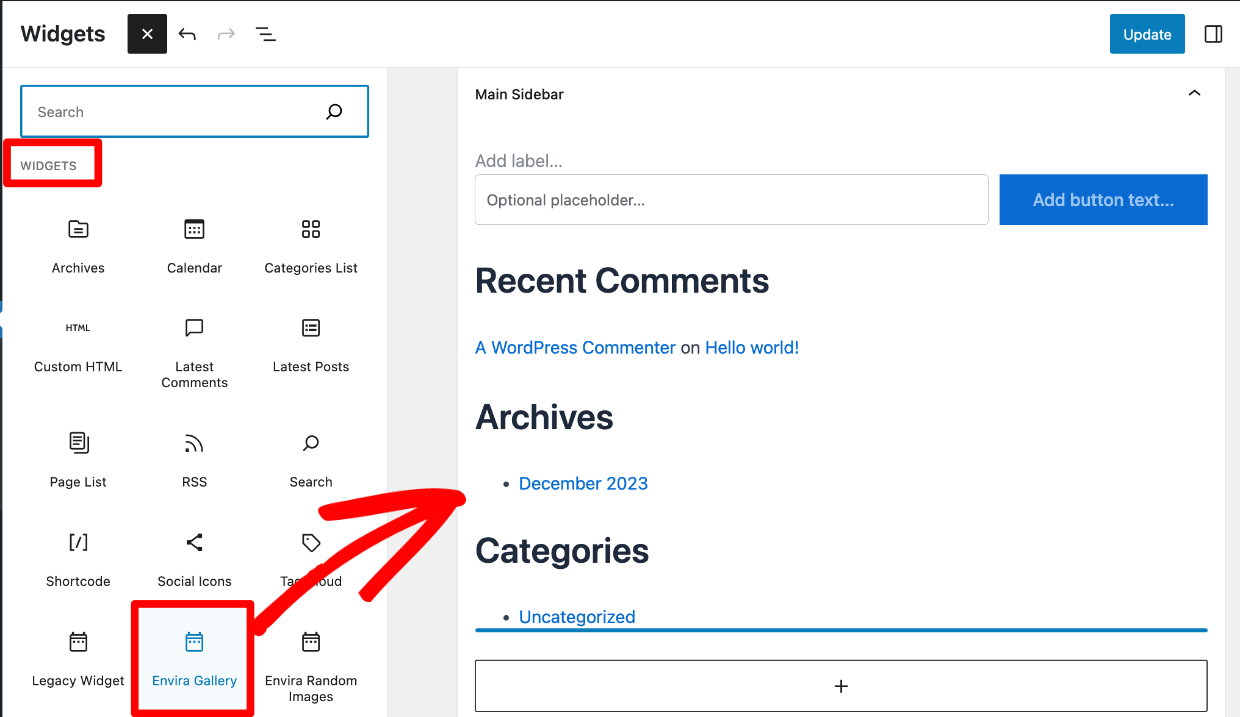Insert a Custom HTML widget
The width and height of the screenshot is (1240, 717).
point(78,345)
